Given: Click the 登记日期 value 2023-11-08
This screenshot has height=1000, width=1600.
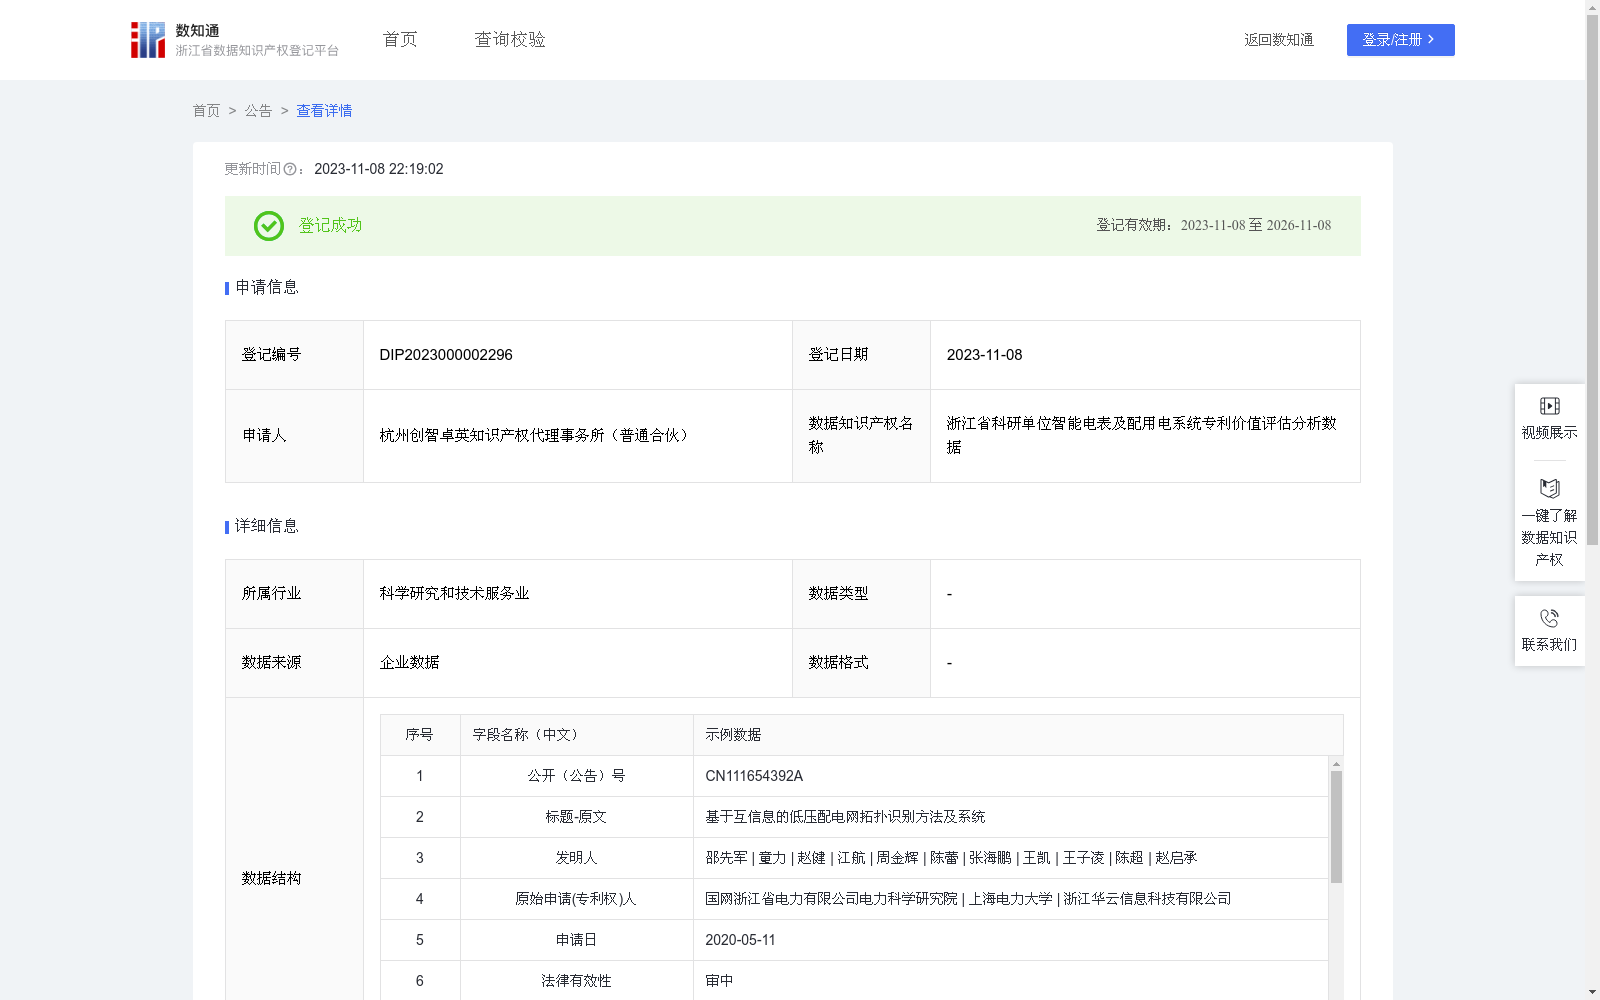Looking at the screenshot, I should click(984, 355).
